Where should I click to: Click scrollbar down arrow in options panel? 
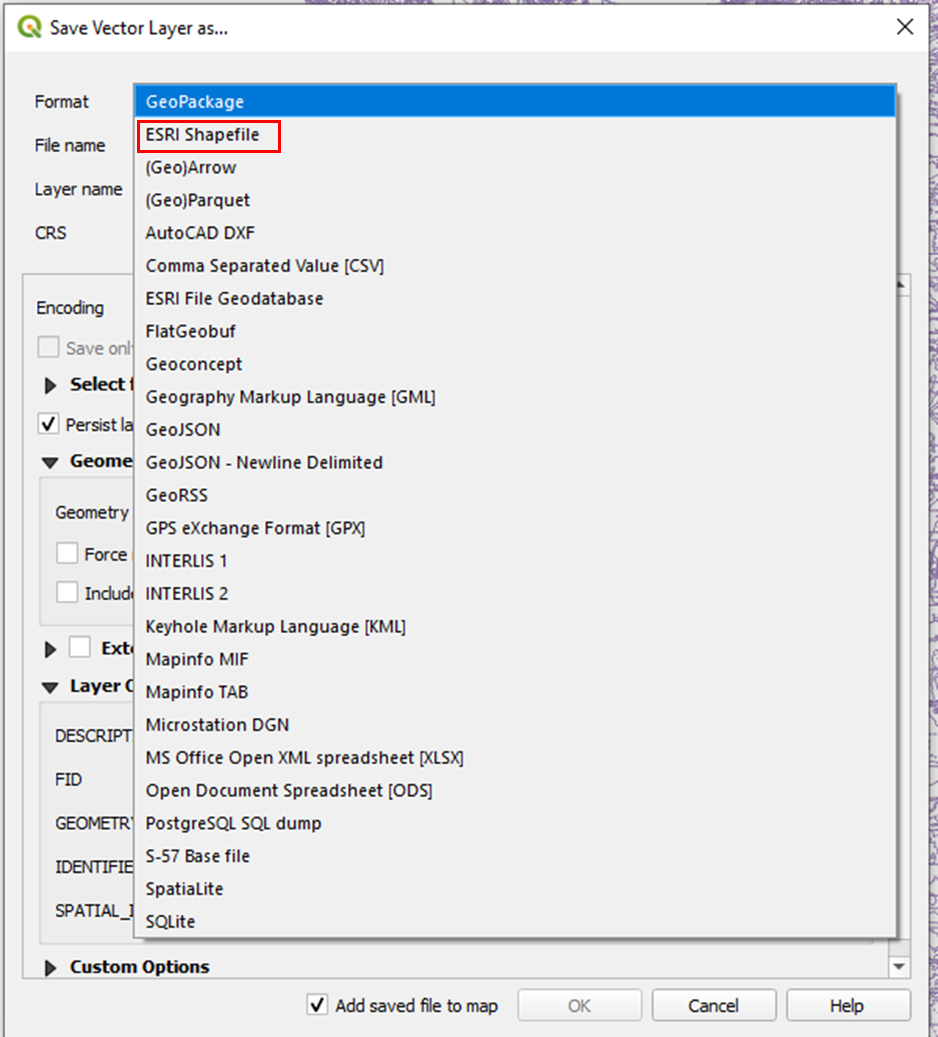coord(899,967)
